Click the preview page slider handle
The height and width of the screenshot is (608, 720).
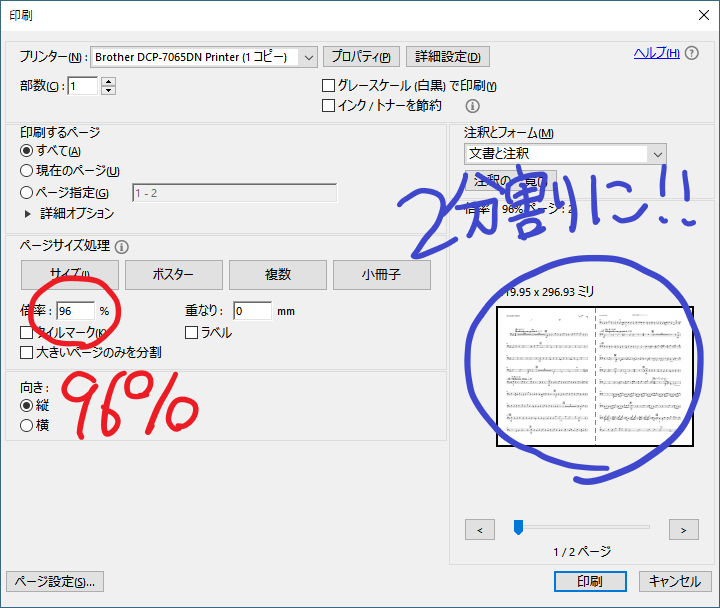(x=518, y=527)
